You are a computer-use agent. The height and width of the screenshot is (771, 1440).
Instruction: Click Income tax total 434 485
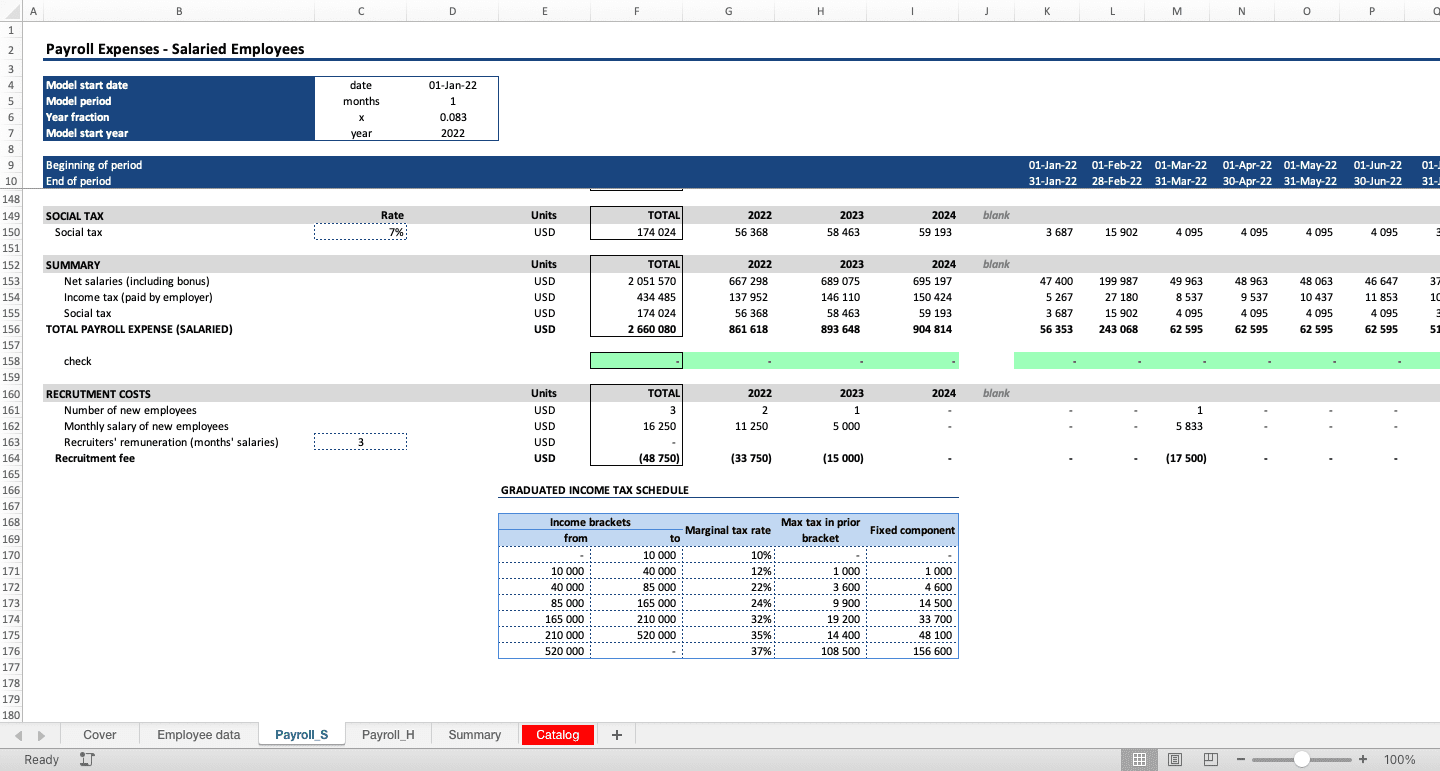[x=636, y=297]
